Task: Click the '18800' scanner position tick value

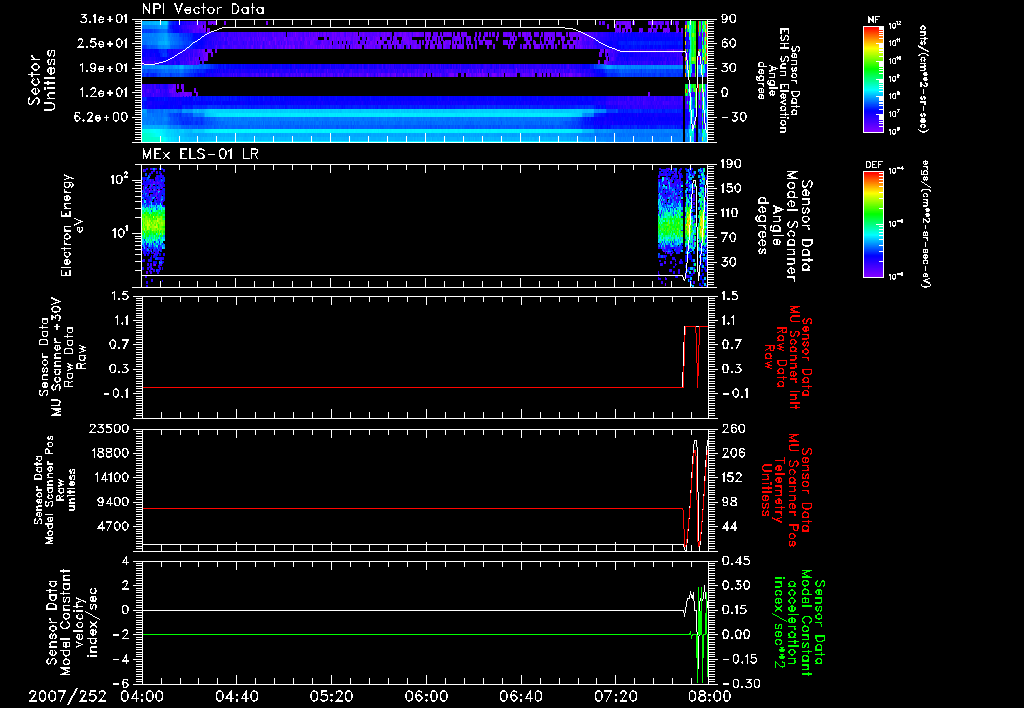Action: (109, 453)
